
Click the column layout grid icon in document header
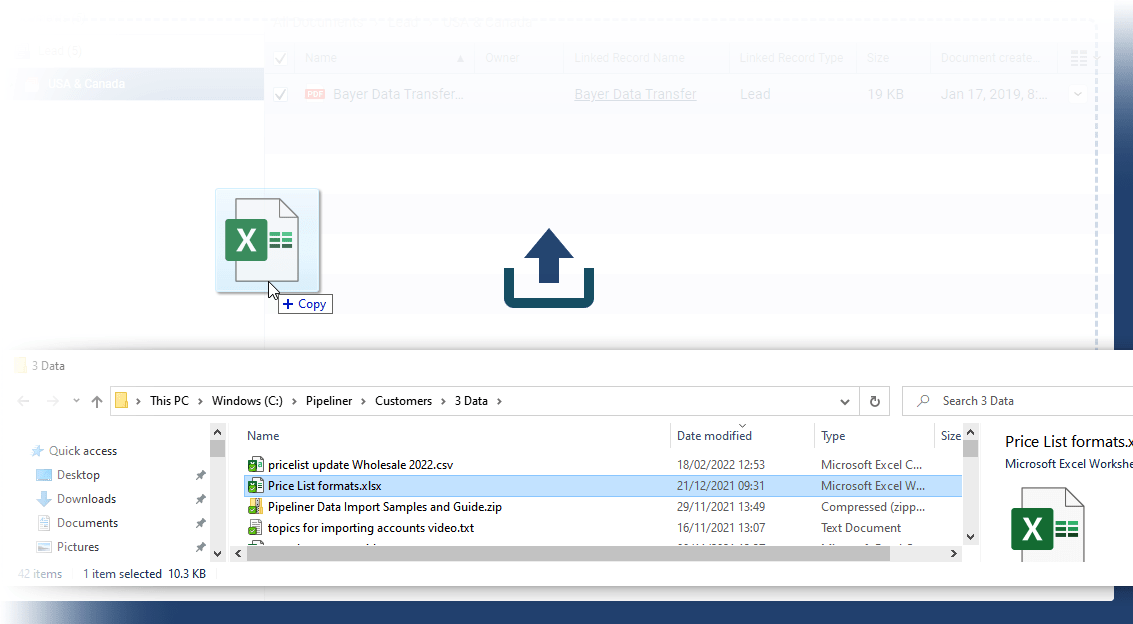pos(1078,59)
